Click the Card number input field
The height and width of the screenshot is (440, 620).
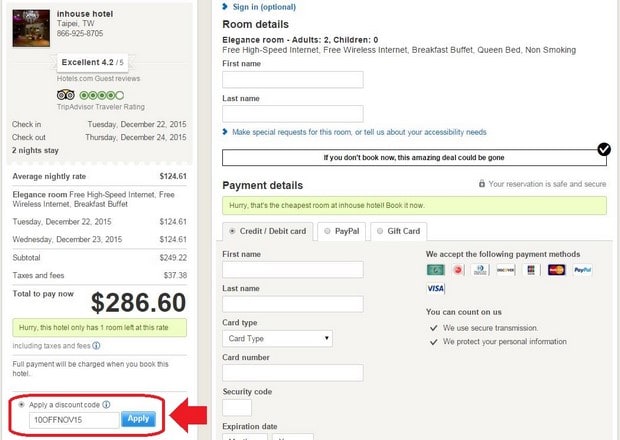292,373
